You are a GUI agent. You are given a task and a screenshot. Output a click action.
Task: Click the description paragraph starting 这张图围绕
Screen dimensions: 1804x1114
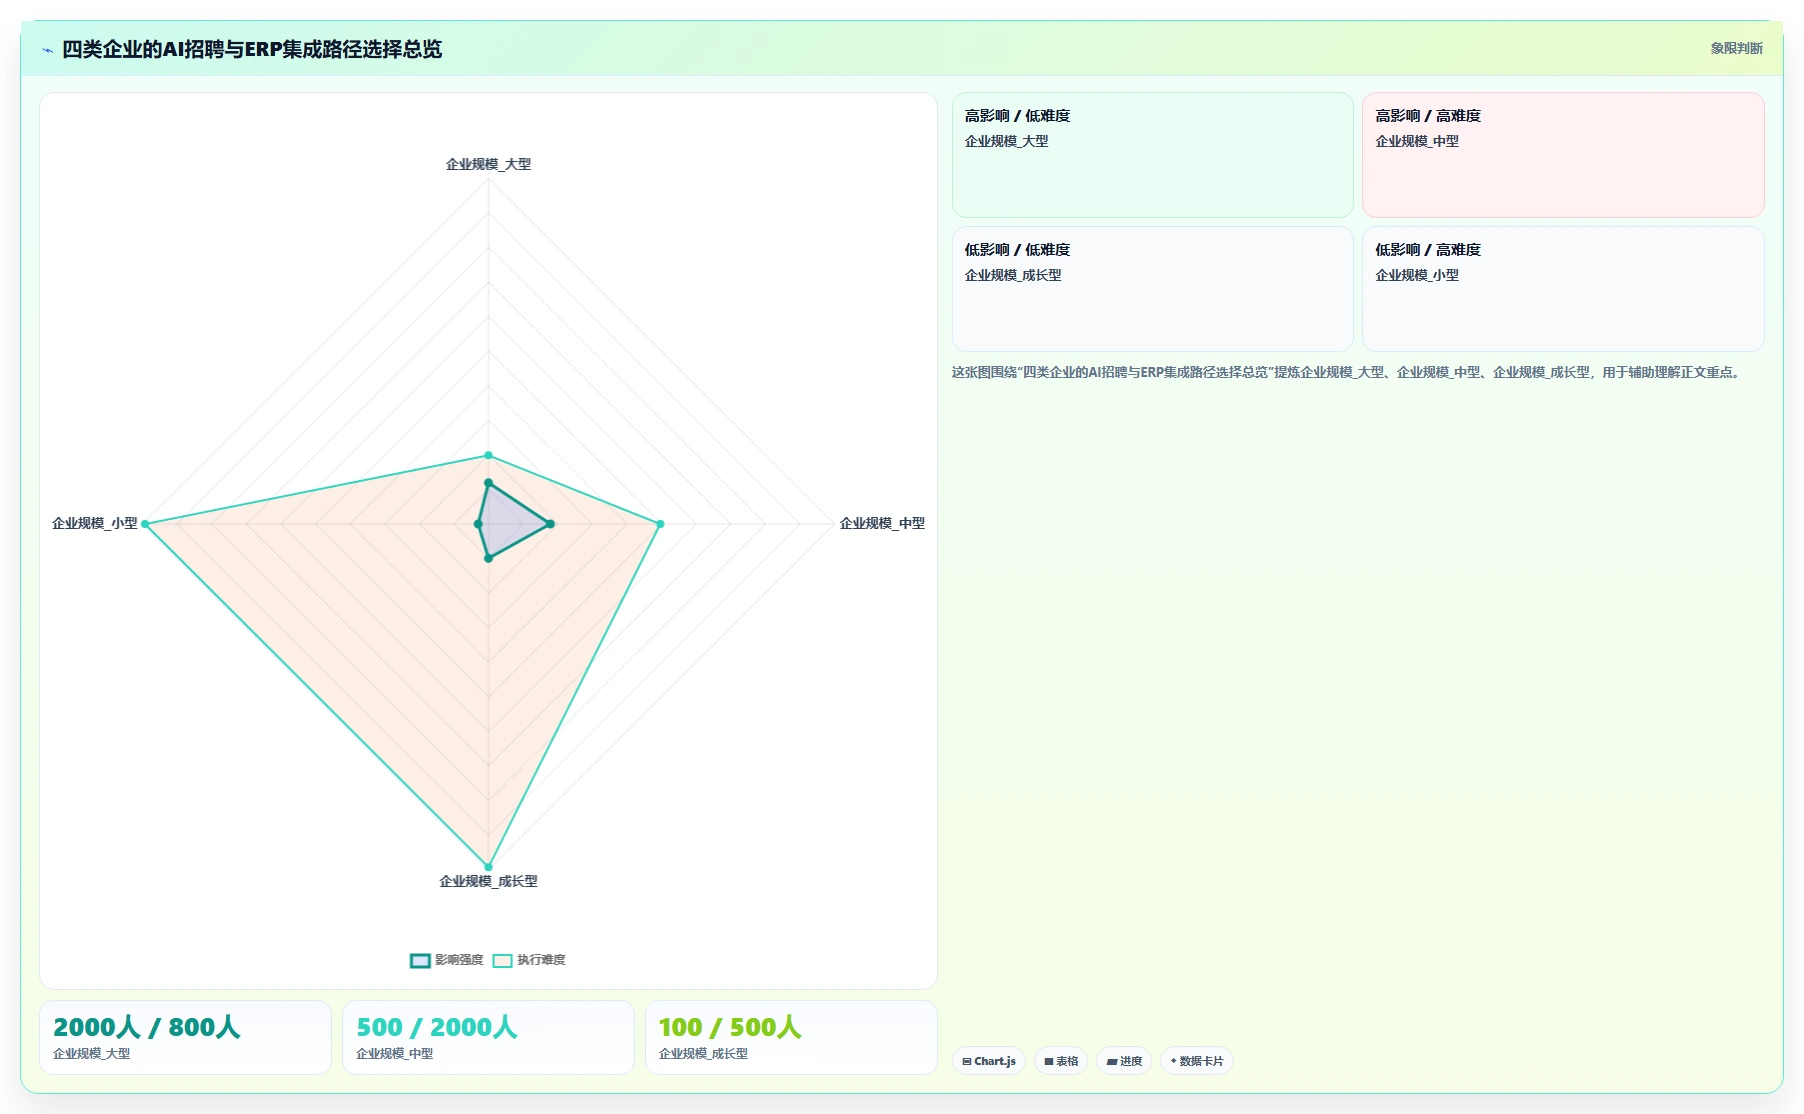coord(1348,372)
